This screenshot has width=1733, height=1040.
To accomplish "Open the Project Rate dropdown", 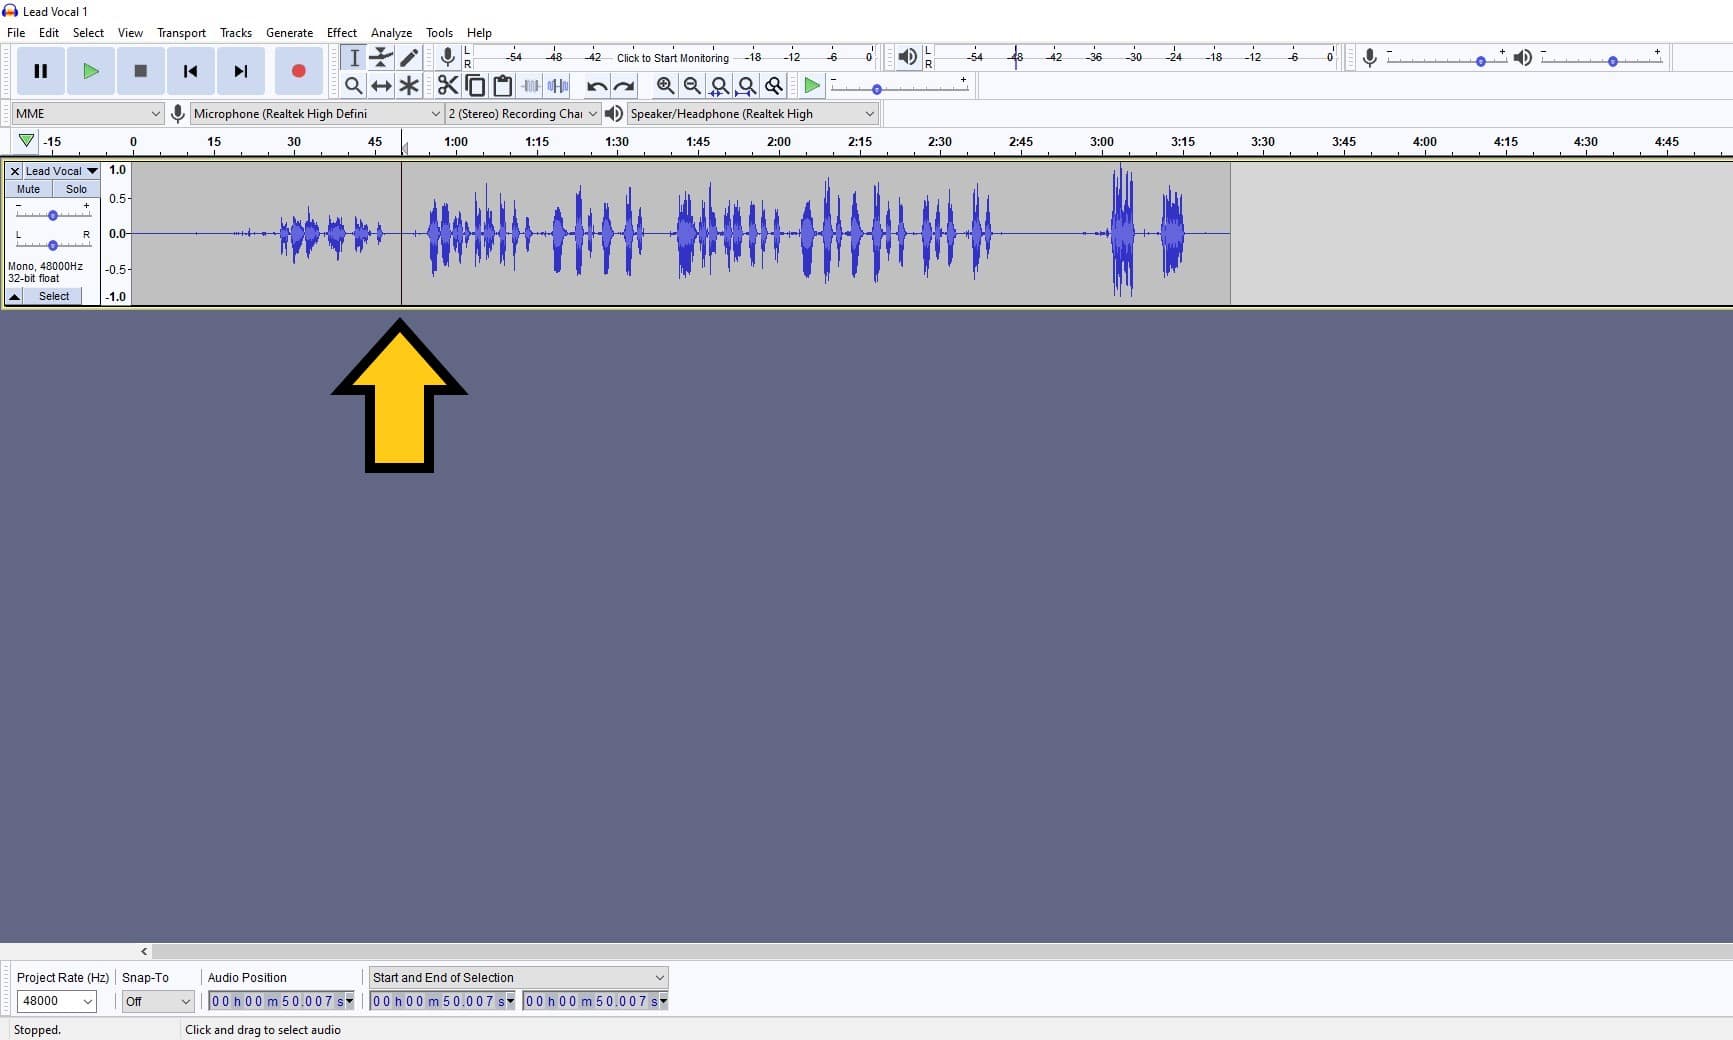I will click(x=56, y=1001).
